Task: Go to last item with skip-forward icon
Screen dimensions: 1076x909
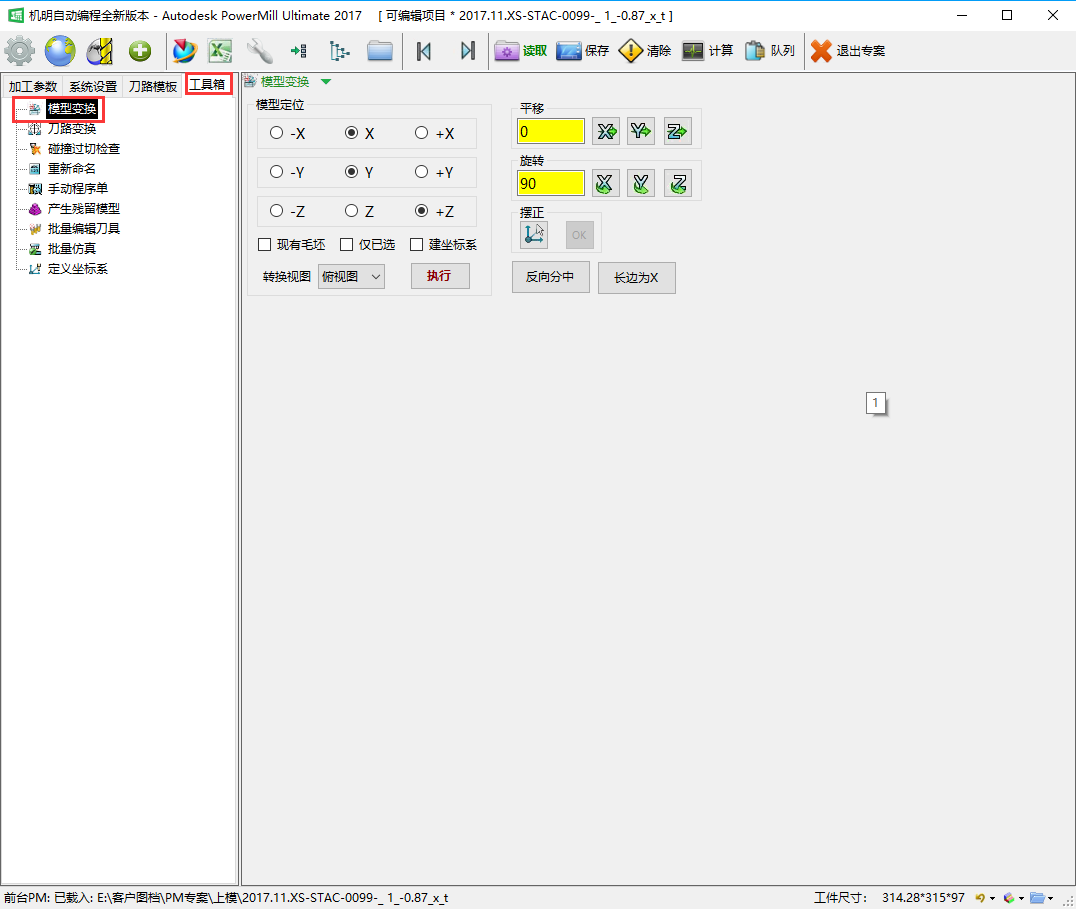Action: [467, 51]
